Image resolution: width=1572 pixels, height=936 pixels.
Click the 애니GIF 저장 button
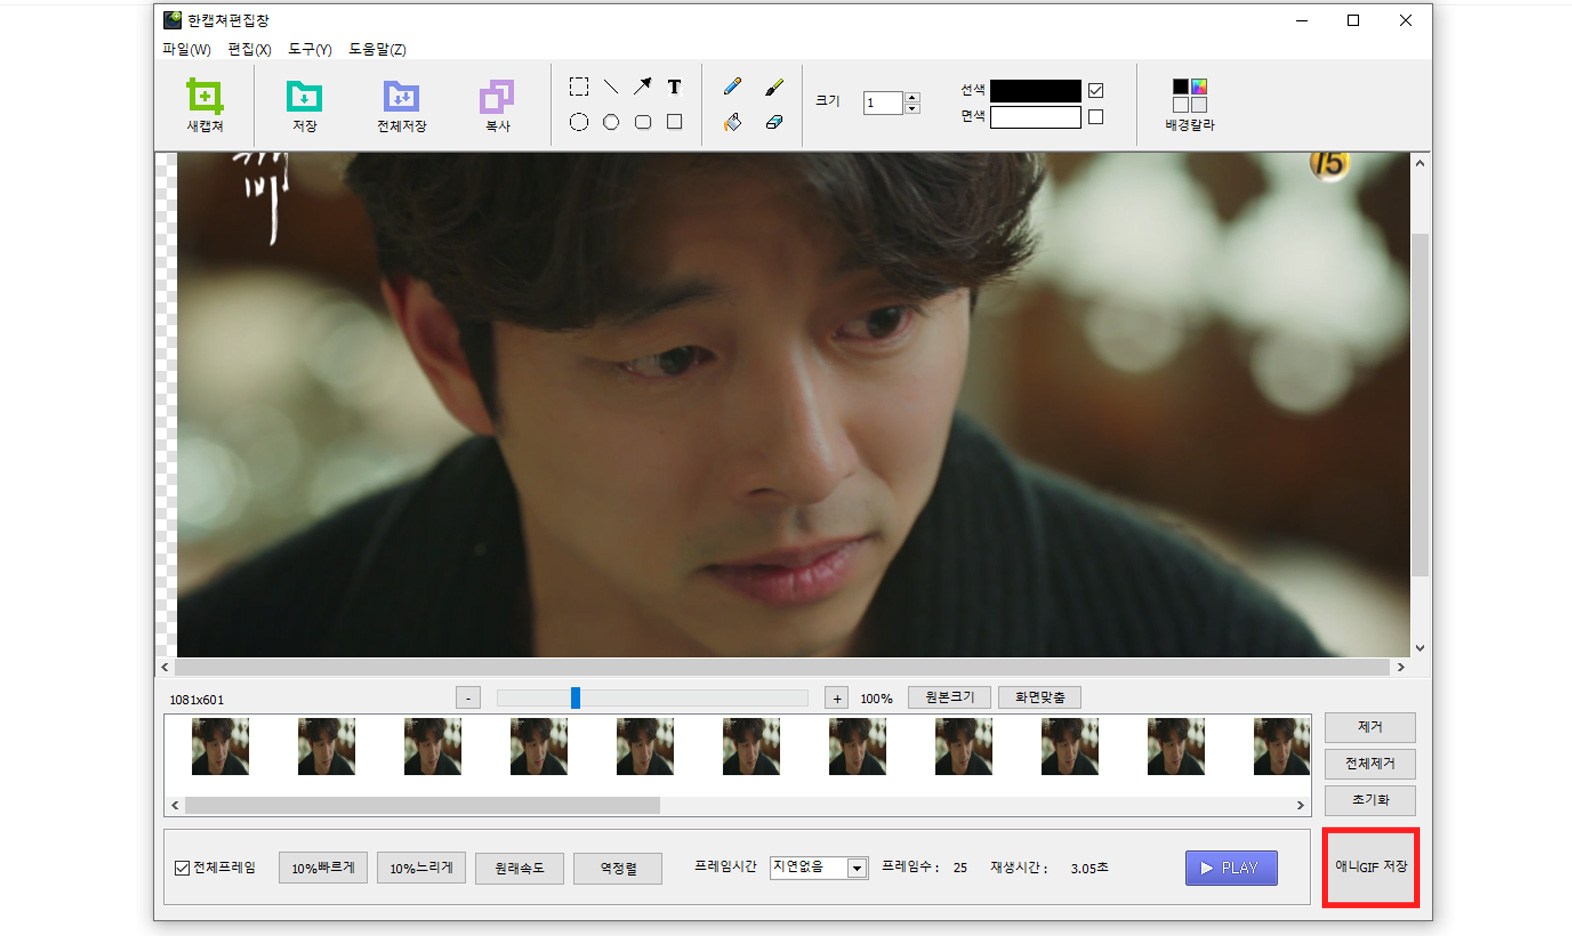tap(1370, 867)
